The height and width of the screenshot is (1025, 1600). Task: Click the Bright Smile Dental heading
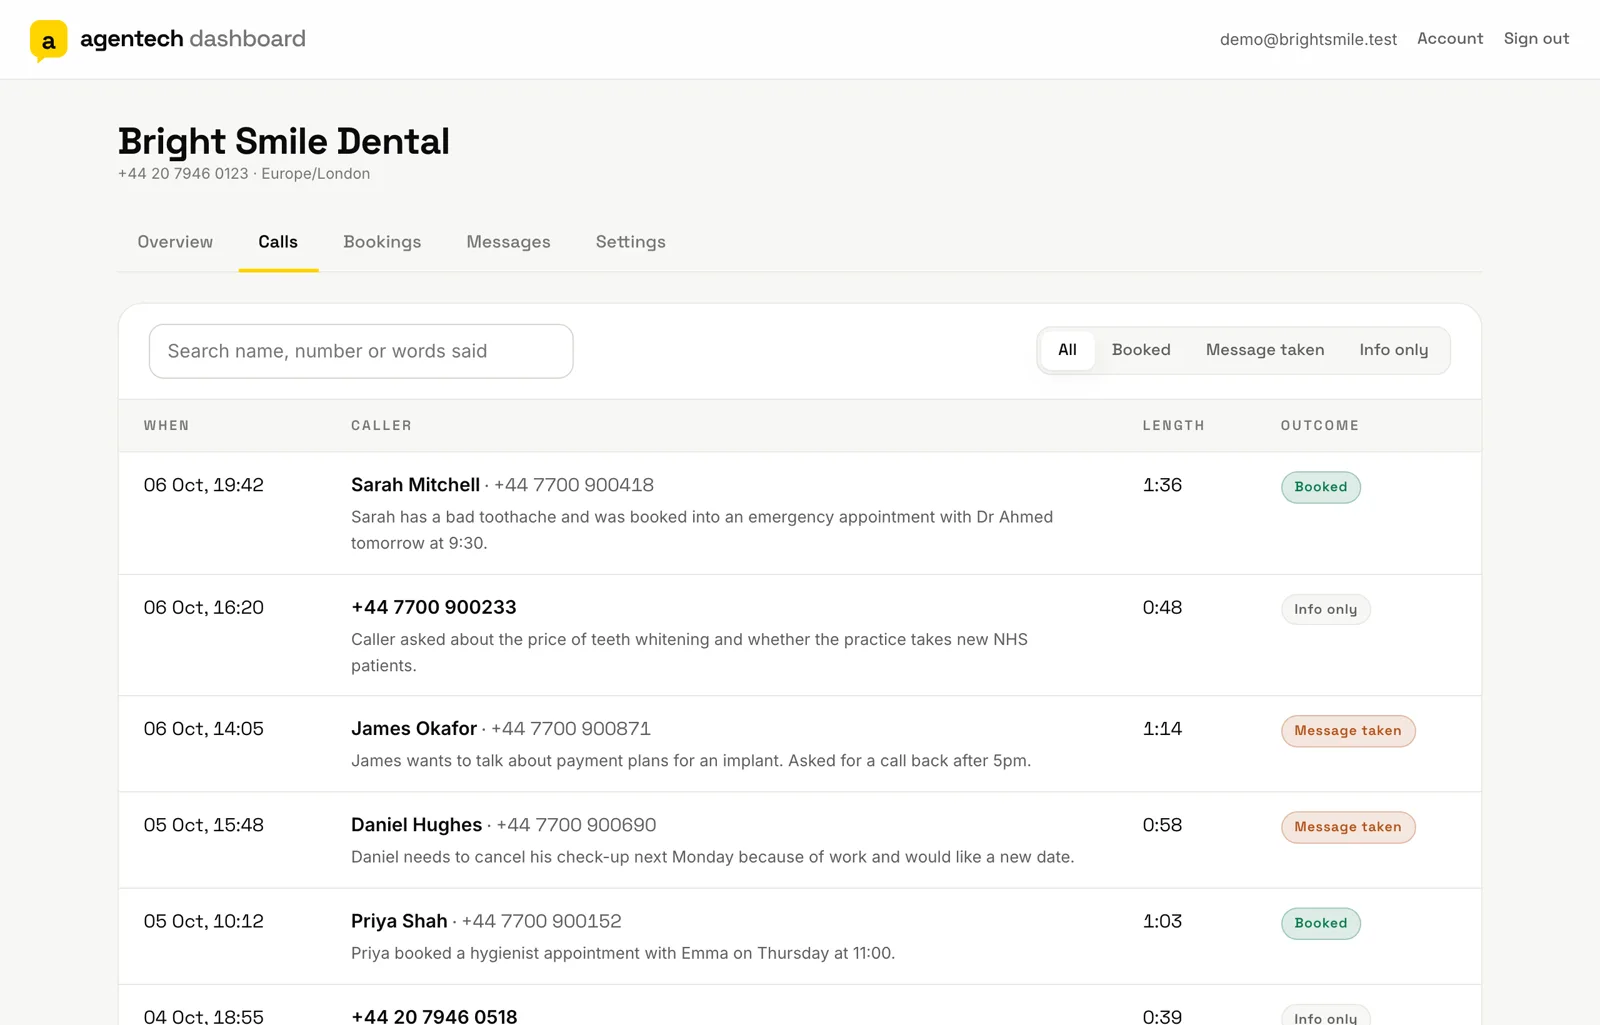click(x=284, y=142)
